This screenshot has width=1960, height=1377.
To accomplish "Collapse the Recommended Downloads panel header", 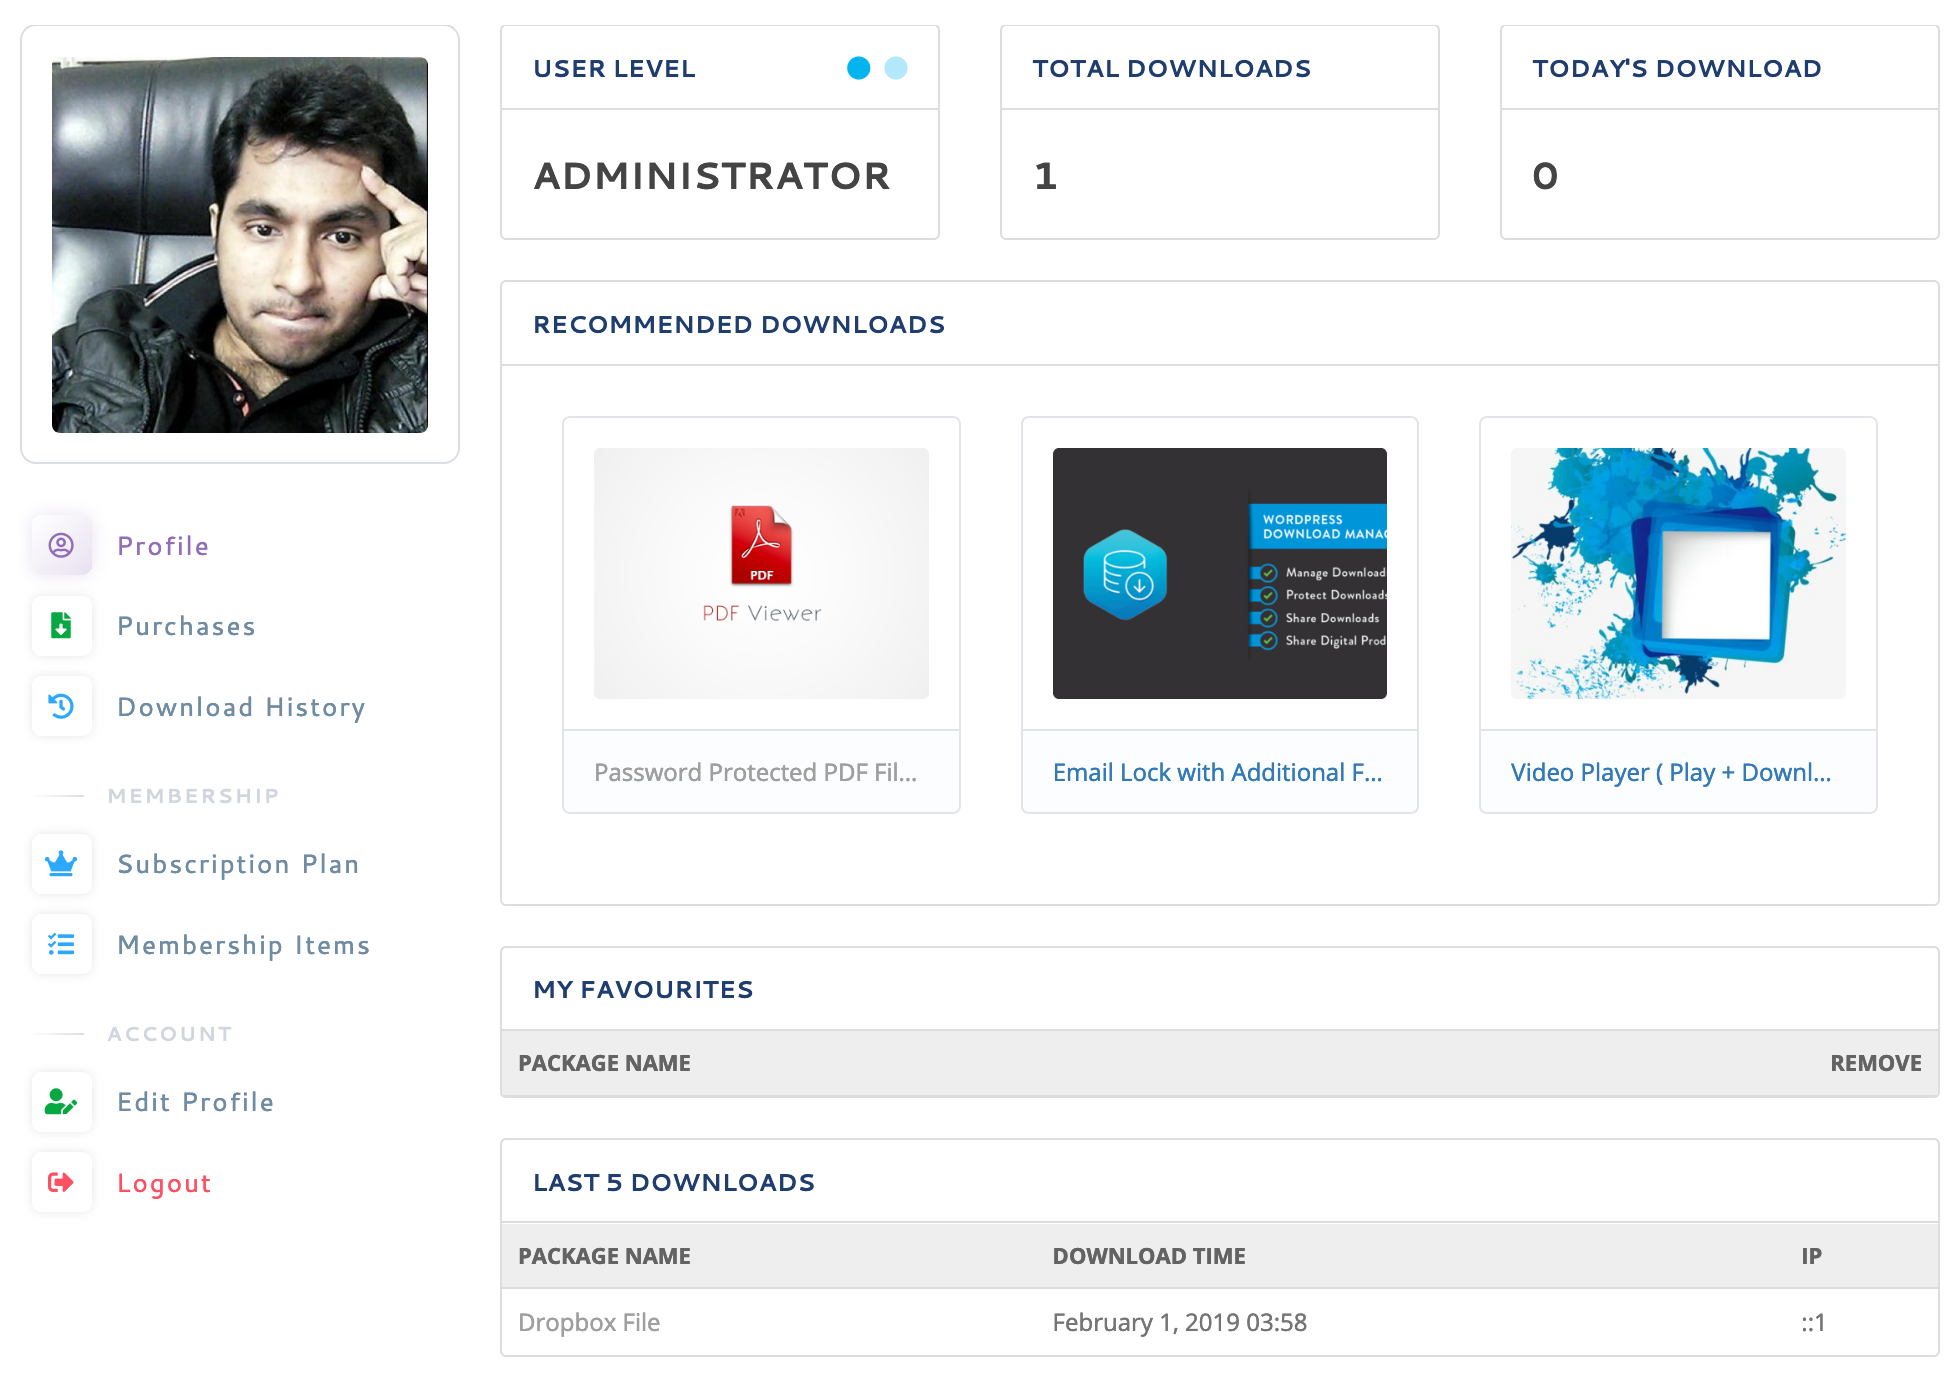I will [x=739, y=323].
